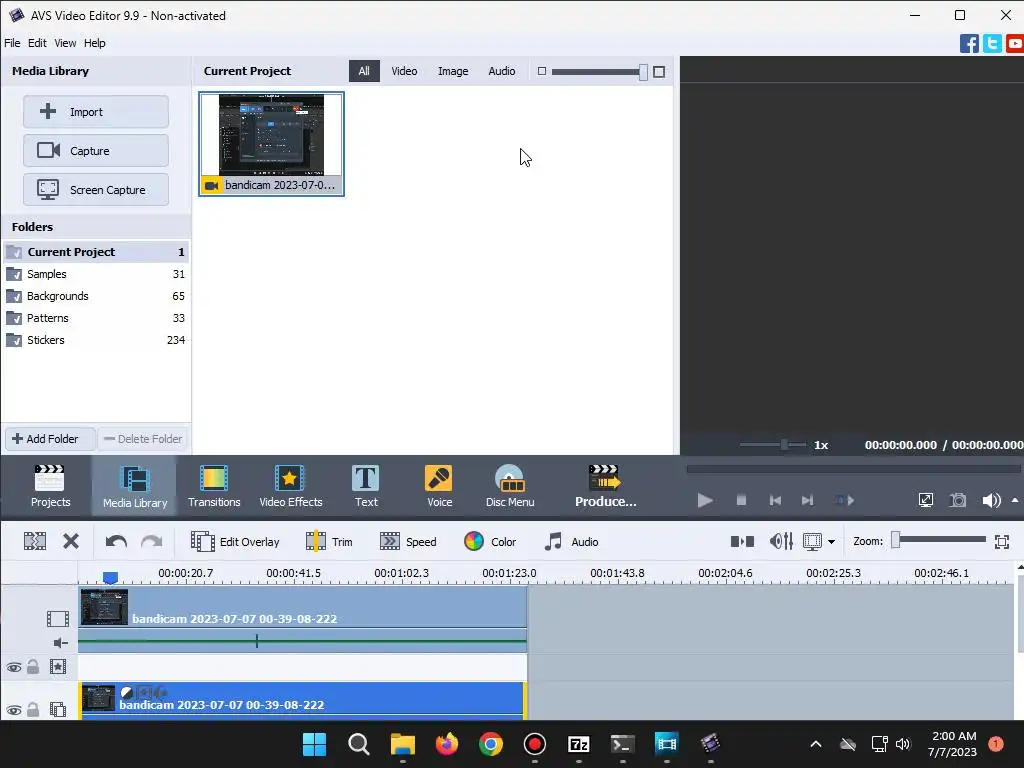Select the Current Project folder
The width and height of the screenshot is (1024, 768).
pos(96,252)
